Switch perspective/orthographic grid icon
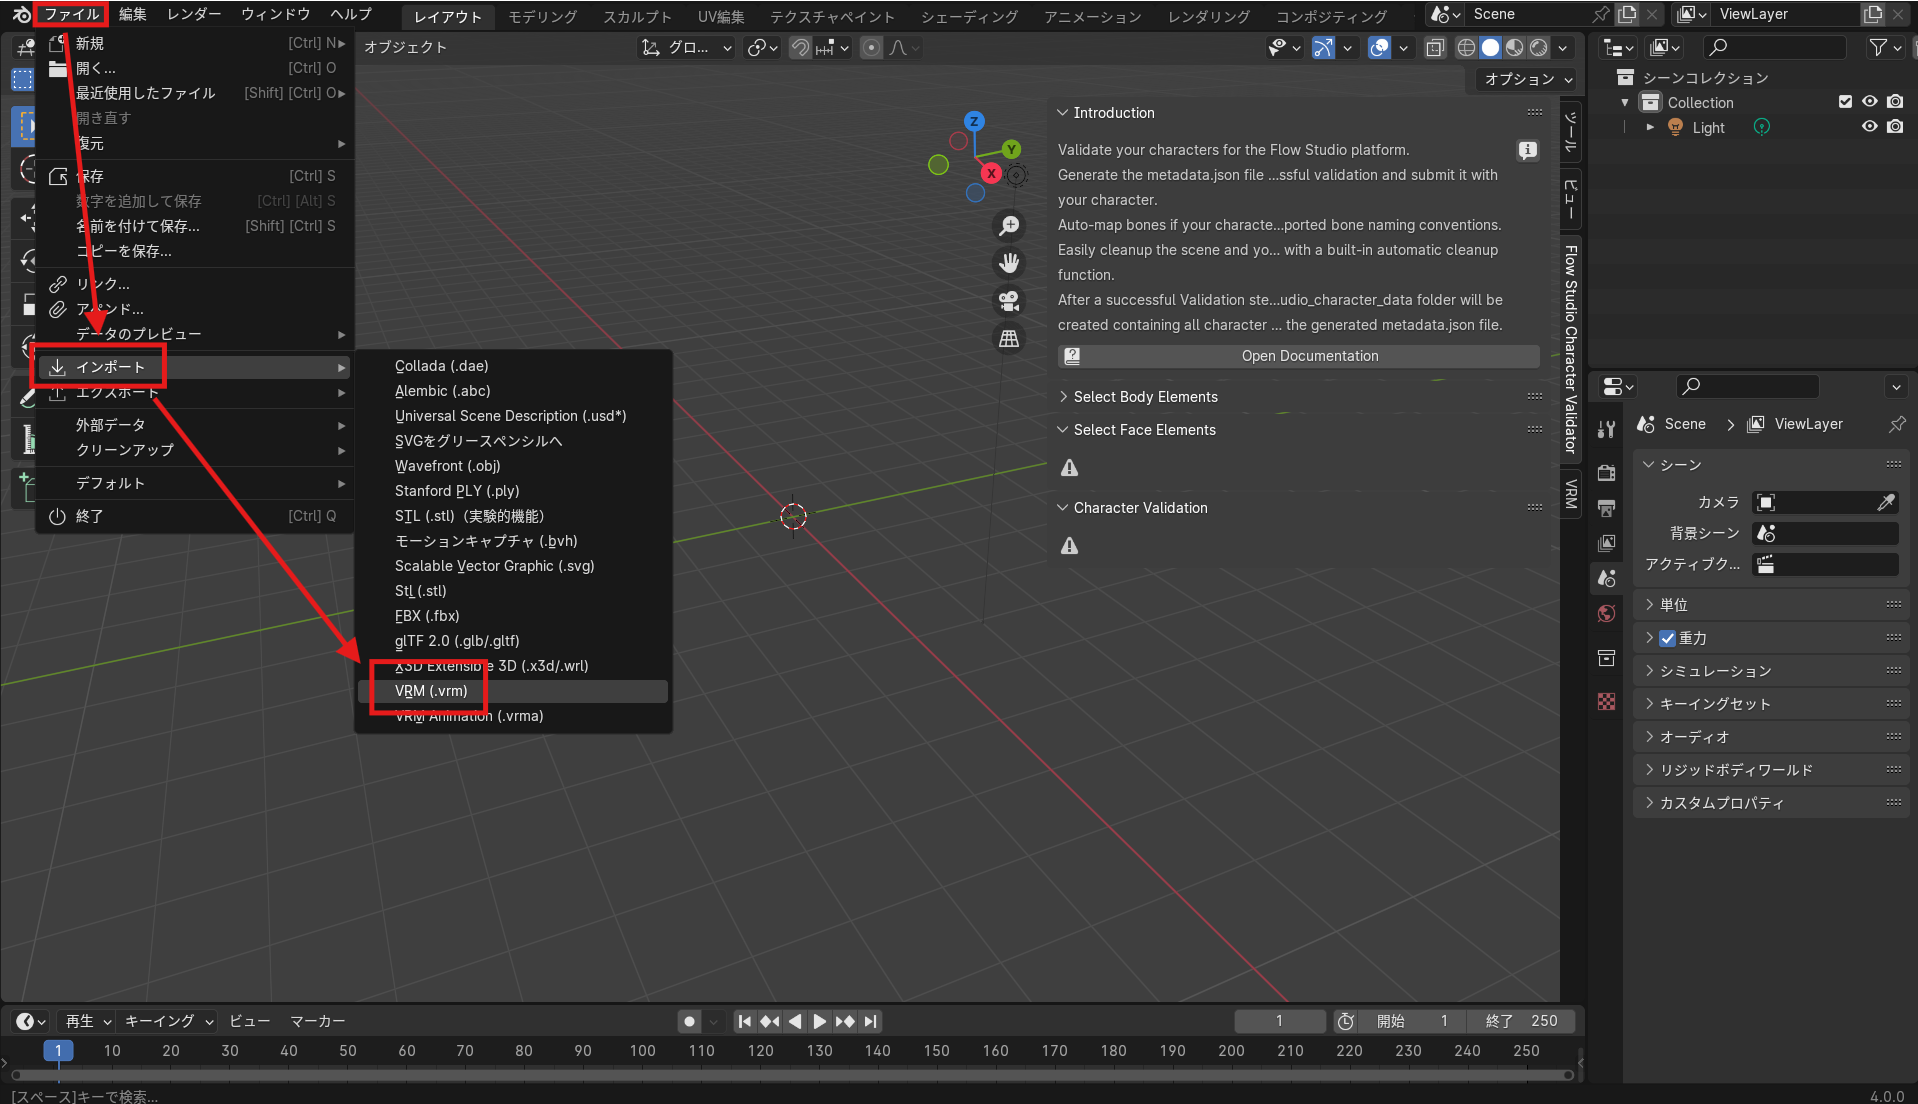Screen dimensions: 1918x1104 click(1009, 339)
